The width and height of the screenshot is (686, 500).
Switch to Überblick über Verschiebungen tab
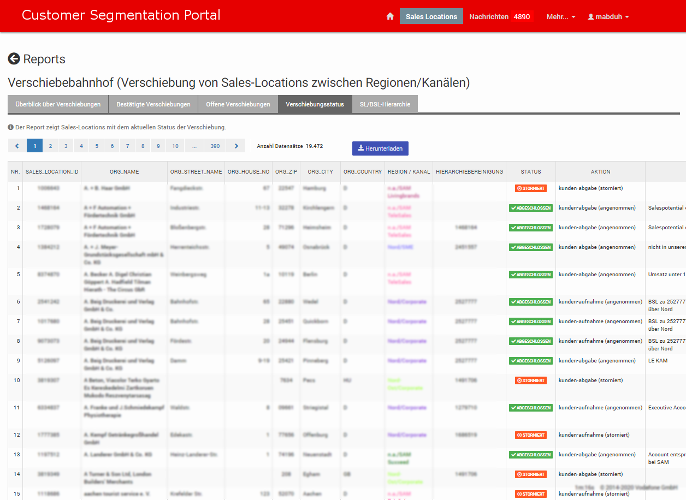58,105
